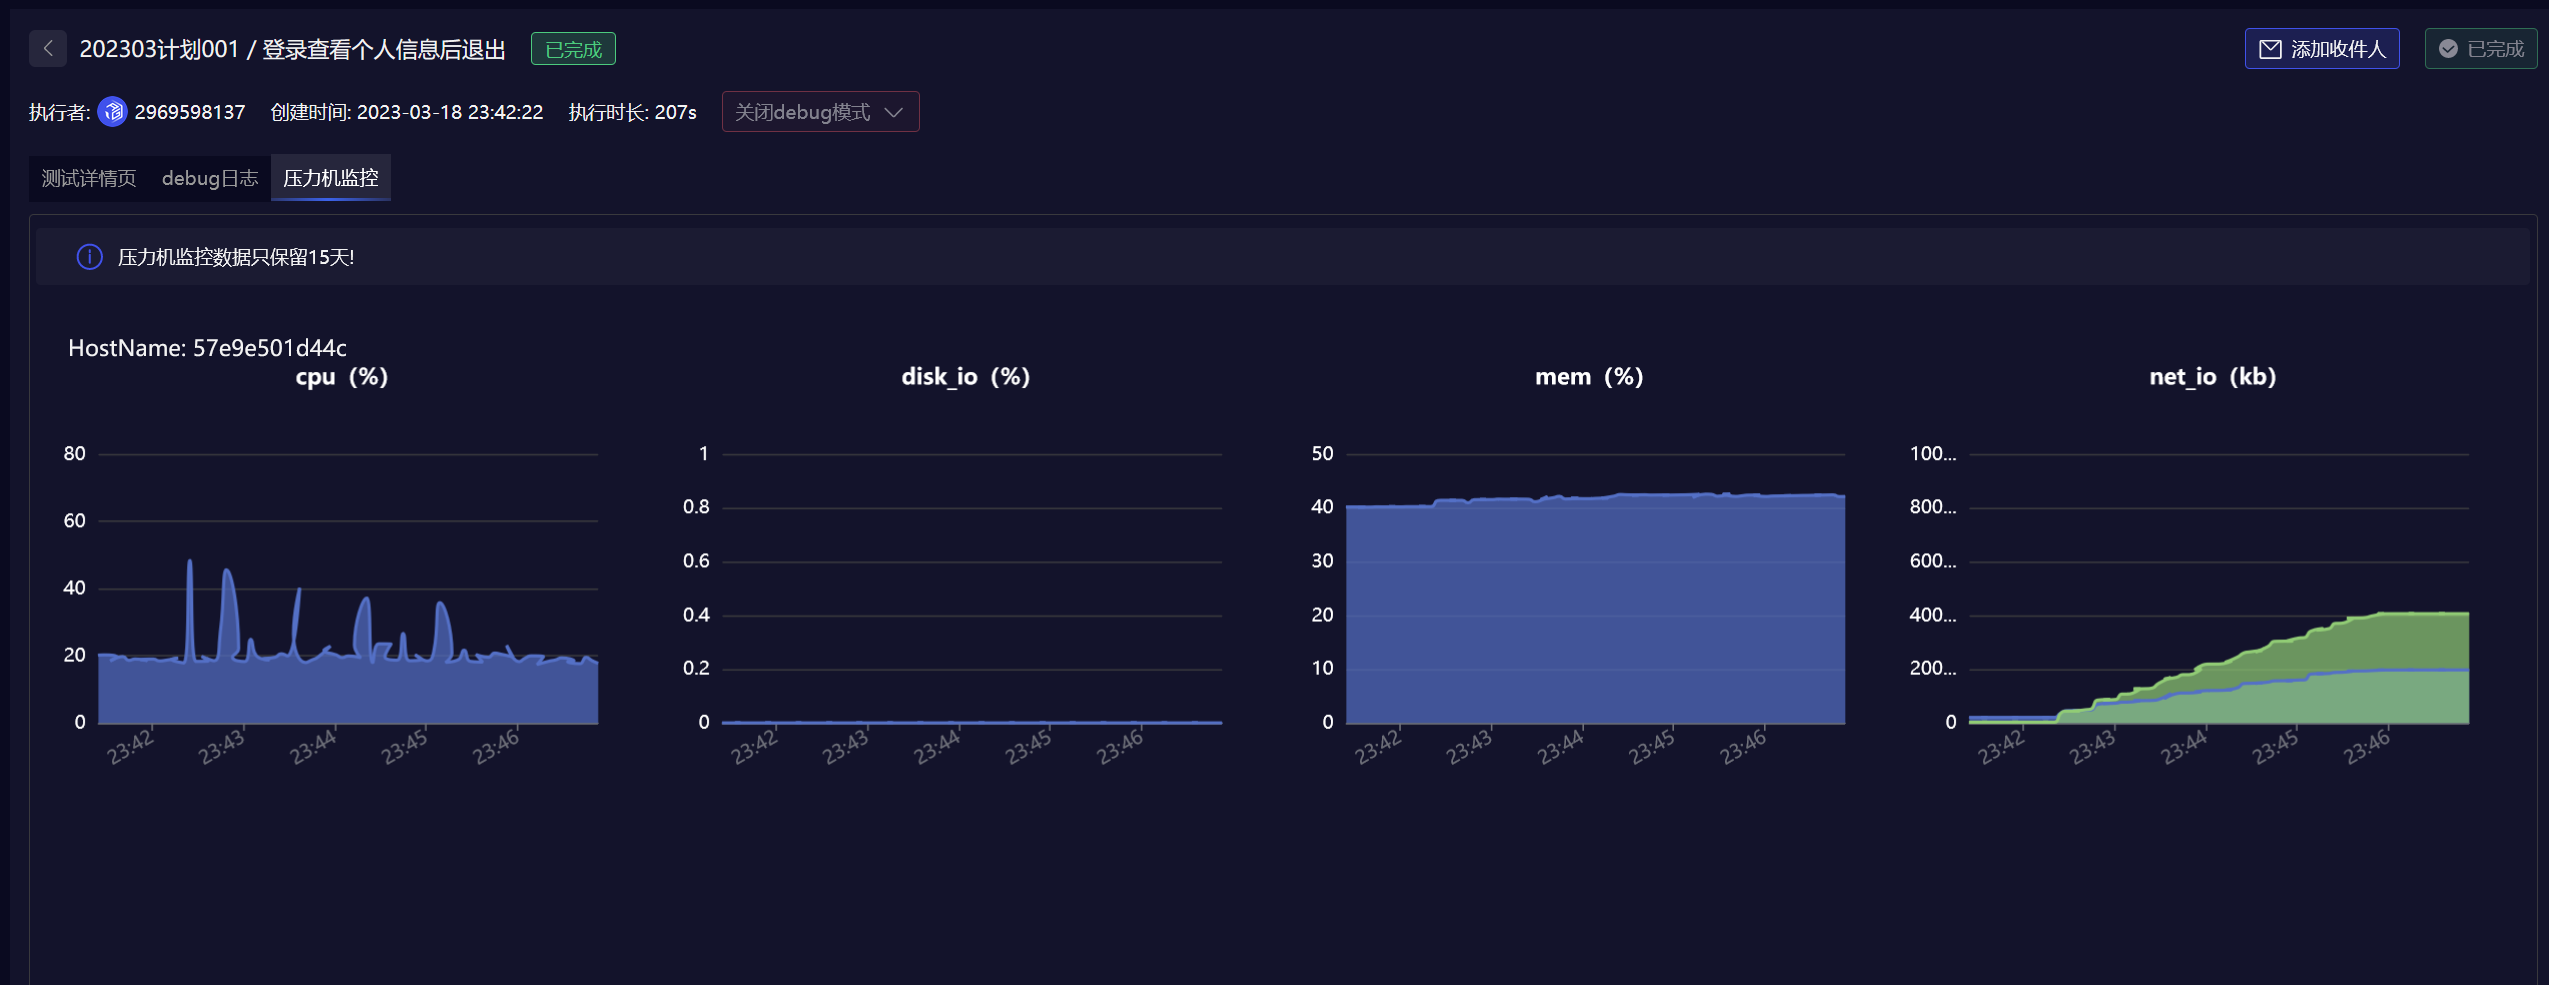This screenshot has height=985, width=2549.
Task: Click the executor avatar icon next to 2969598137
Action: coord(113,112)
